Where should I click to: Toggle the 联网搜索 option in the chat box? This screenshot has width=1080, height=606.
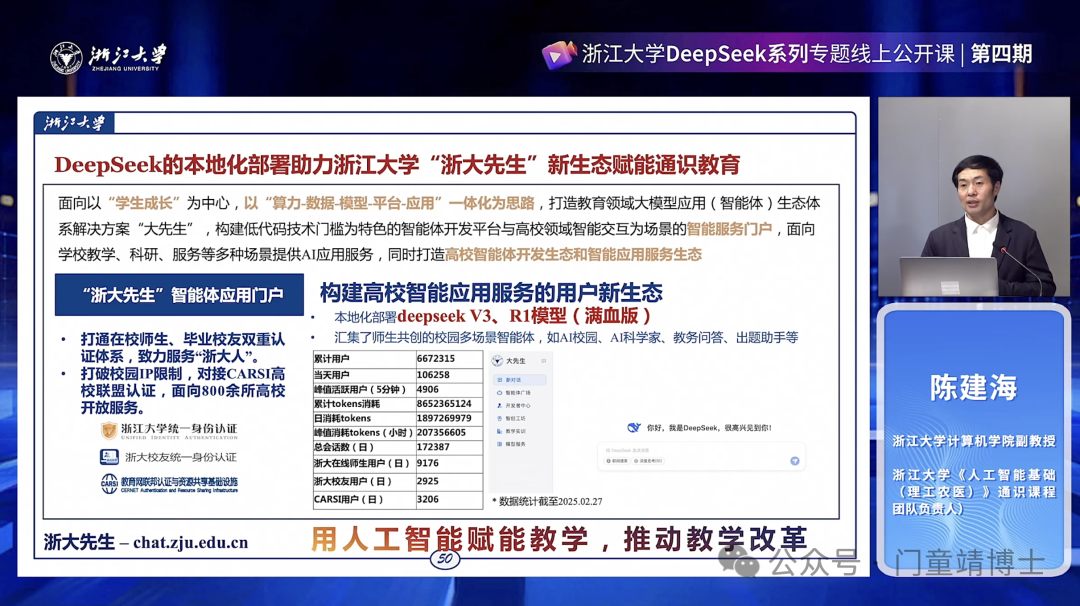[x=617, y=461]
